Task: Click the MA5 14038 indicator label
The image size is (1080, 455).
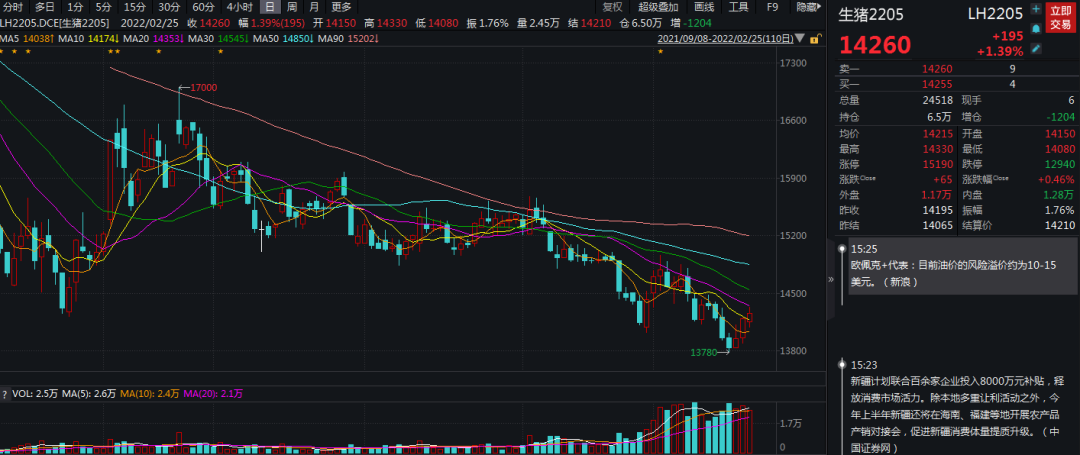Action: coord(27,38)
